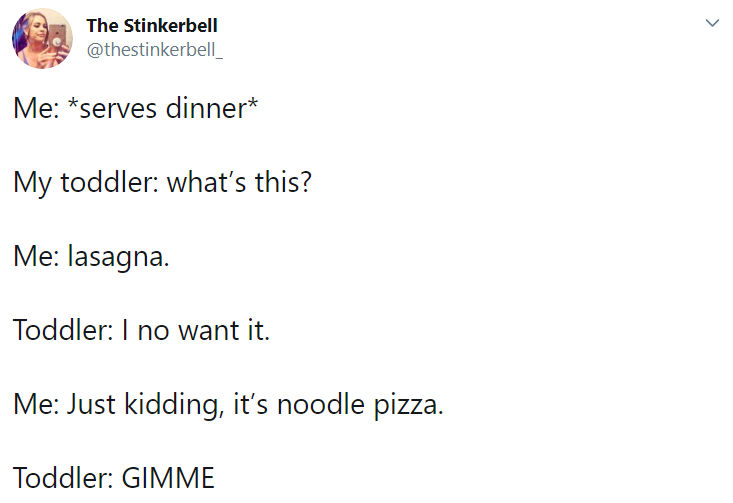Select the line "Me: *serves dinner*"

(136, 108)
